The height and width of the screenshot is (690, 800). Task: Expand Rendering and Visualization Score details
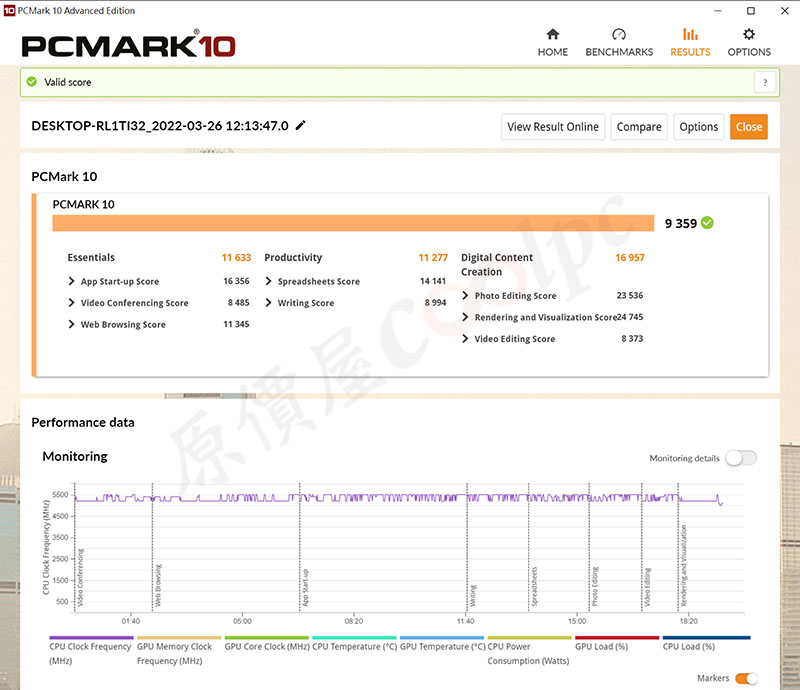click(465, 317)
